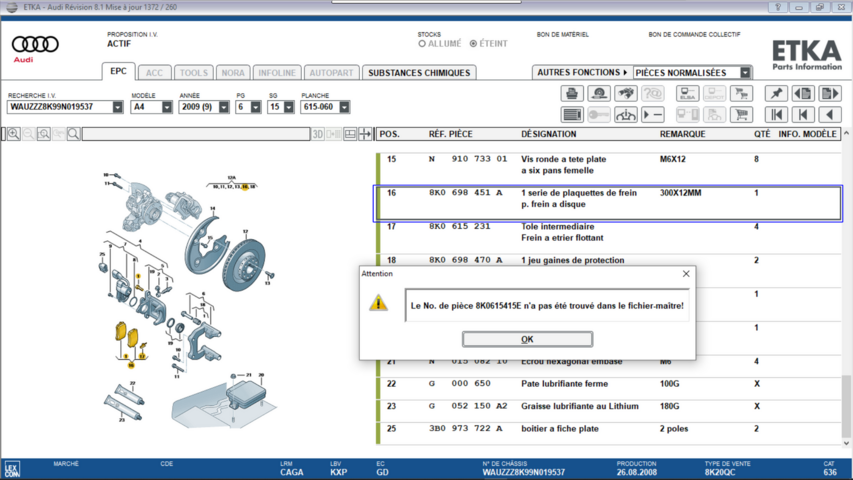The image size is (853, 480).
Task: Open the ANNÉE 2009 dropdown
Action: pos(224,107)
